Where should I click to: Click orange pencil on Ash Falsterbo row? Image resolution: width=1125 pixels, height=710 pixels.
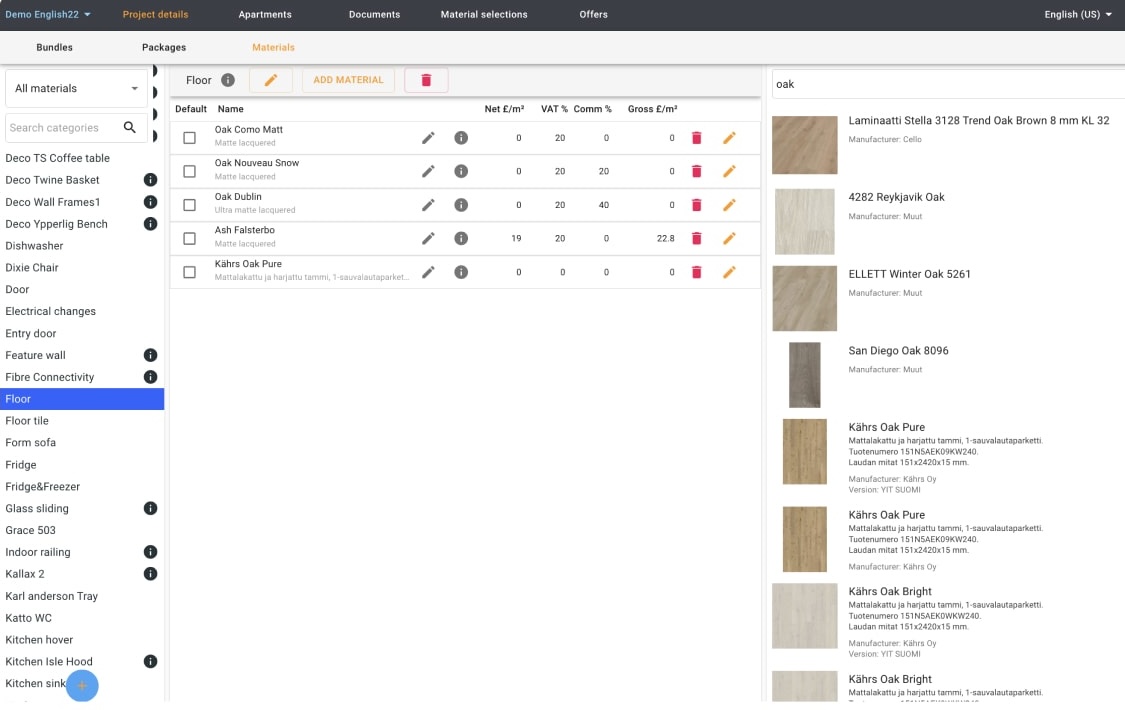(x=729, y=238)
